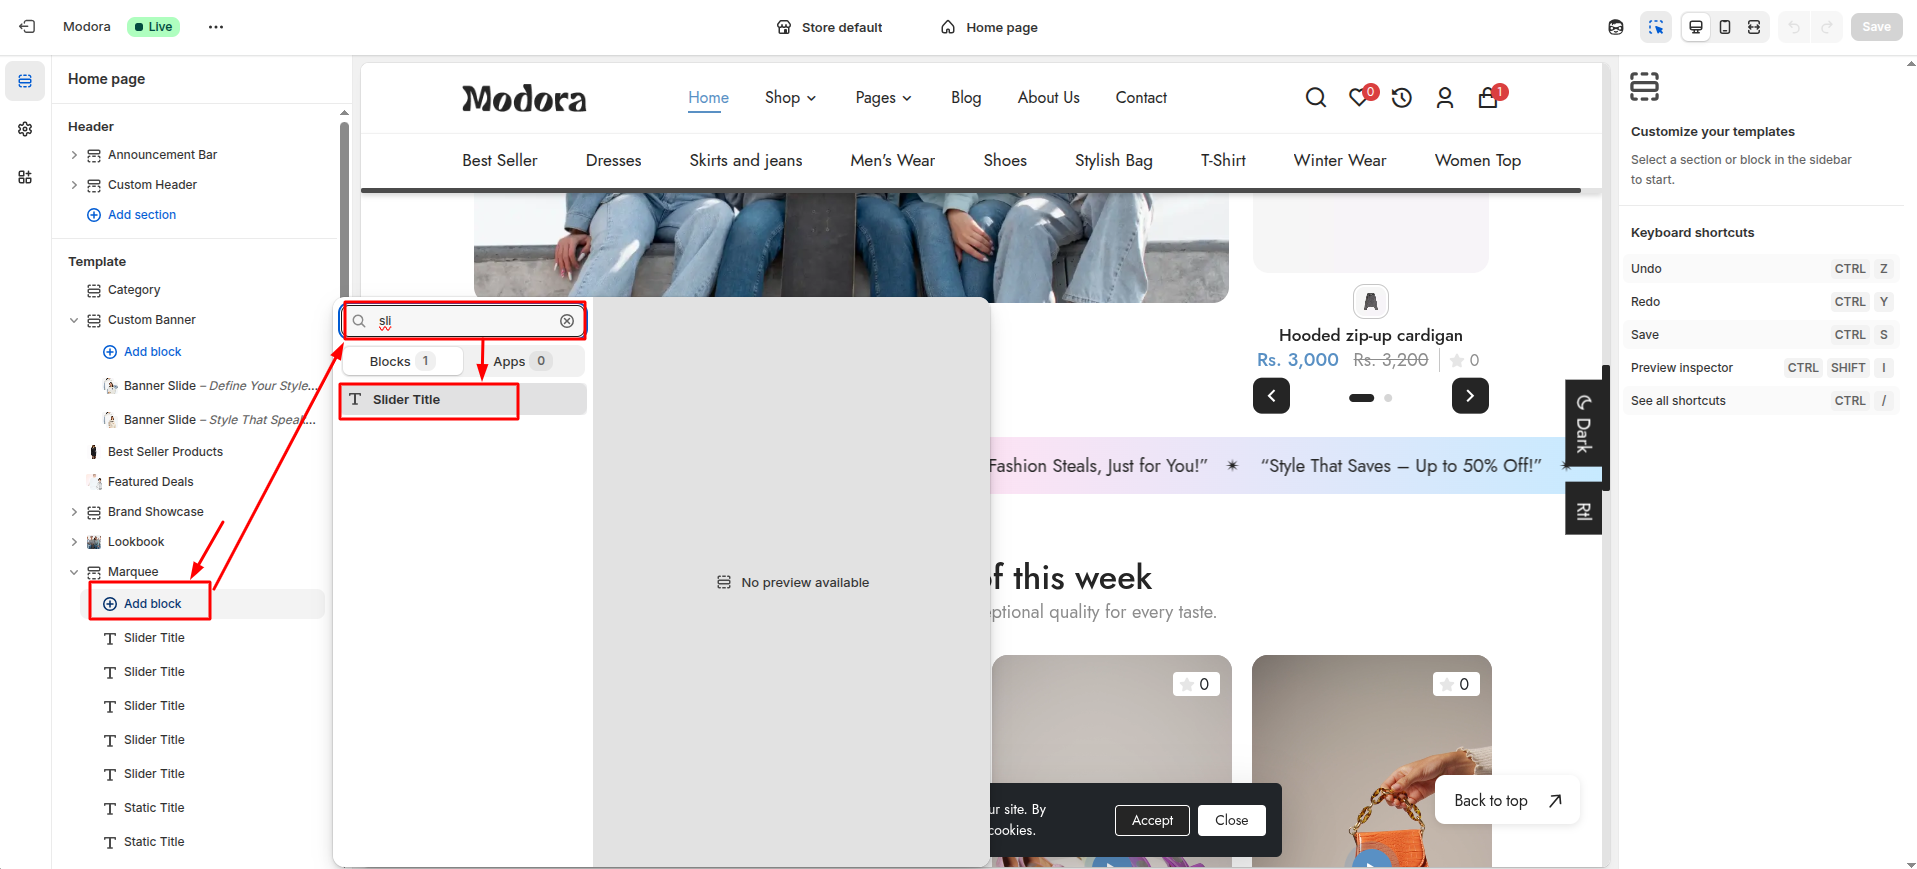Image resolution: width=1917 pixels, height=869 pixels.
Task: Open the Apps embed icon in sidebar
Action: pyautogui.click(x=25, y=177)
